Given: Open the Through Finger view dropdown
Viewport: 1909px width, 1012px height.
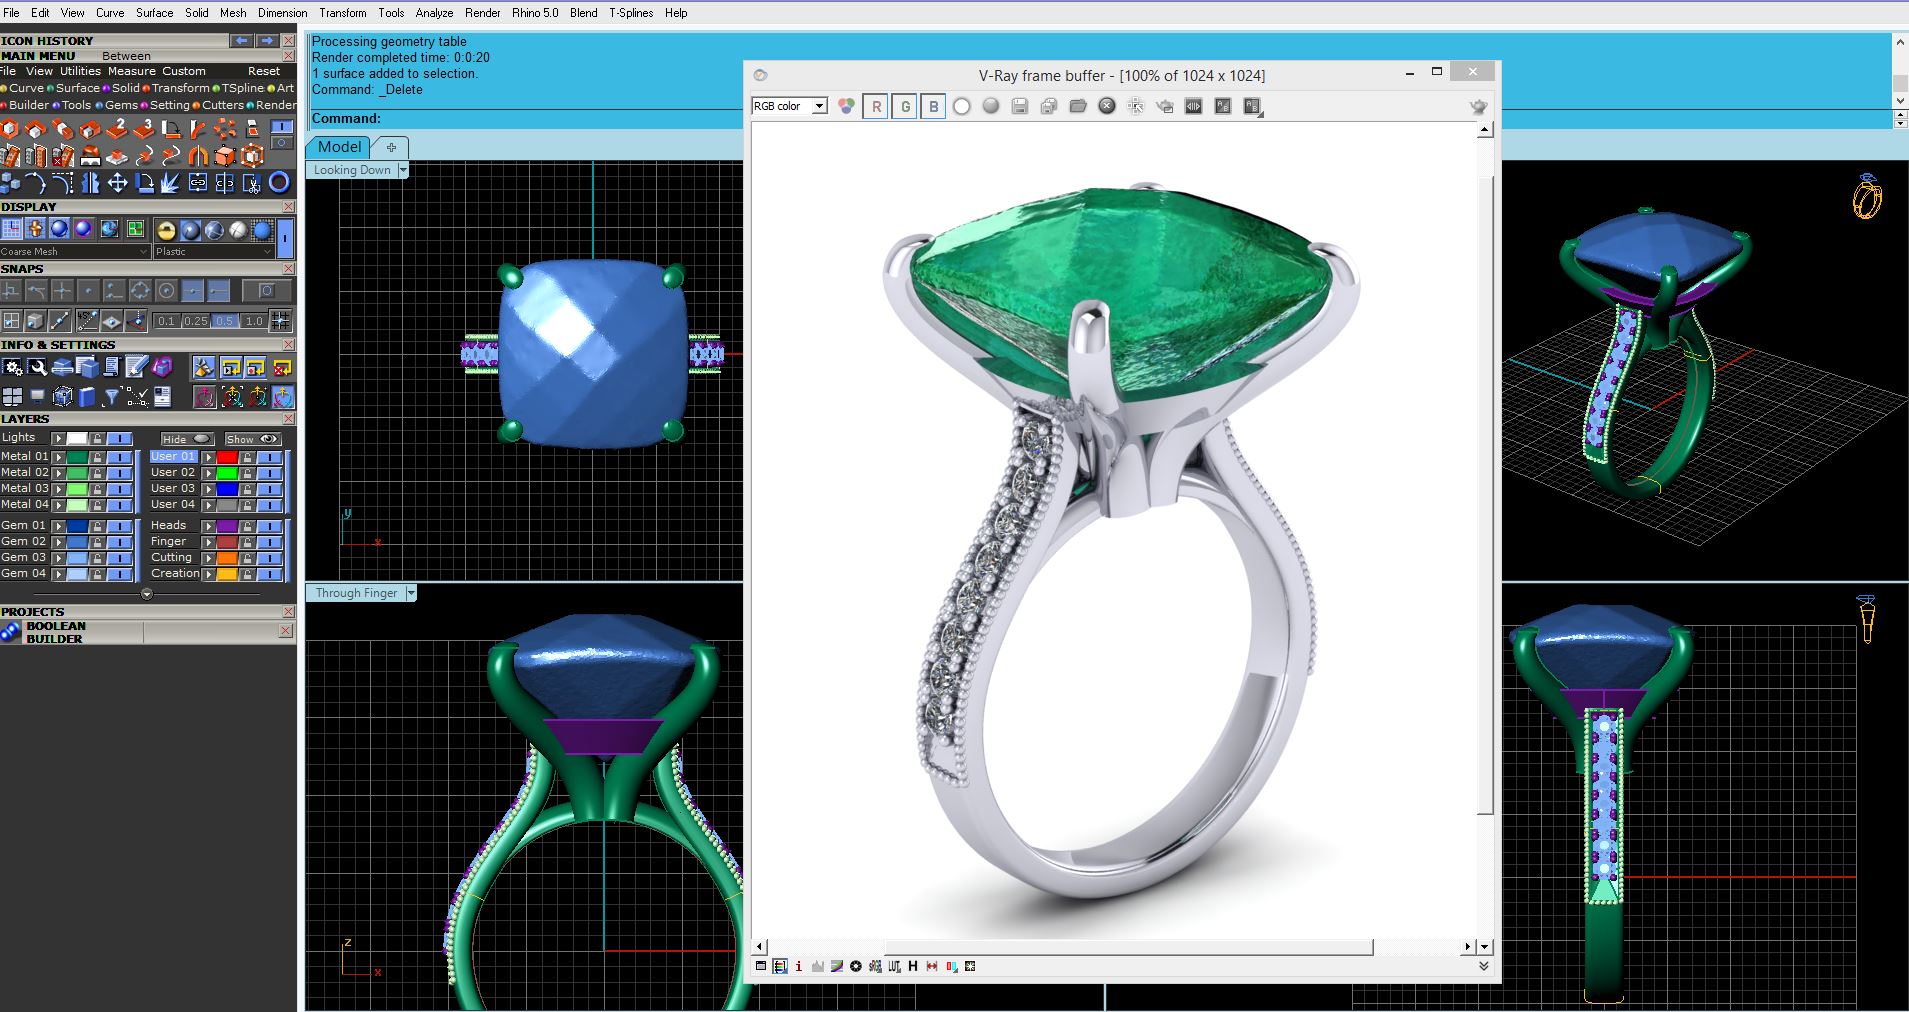Looking at the screenshot, I should tap(410, 592).
